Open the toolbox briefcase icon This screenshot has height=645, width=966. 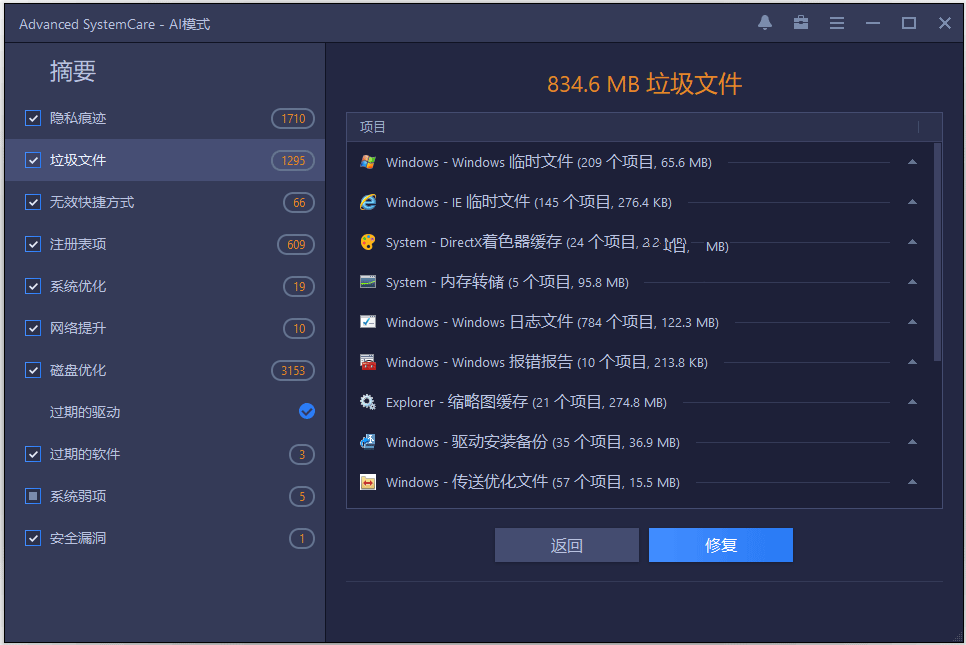[800, 23]
